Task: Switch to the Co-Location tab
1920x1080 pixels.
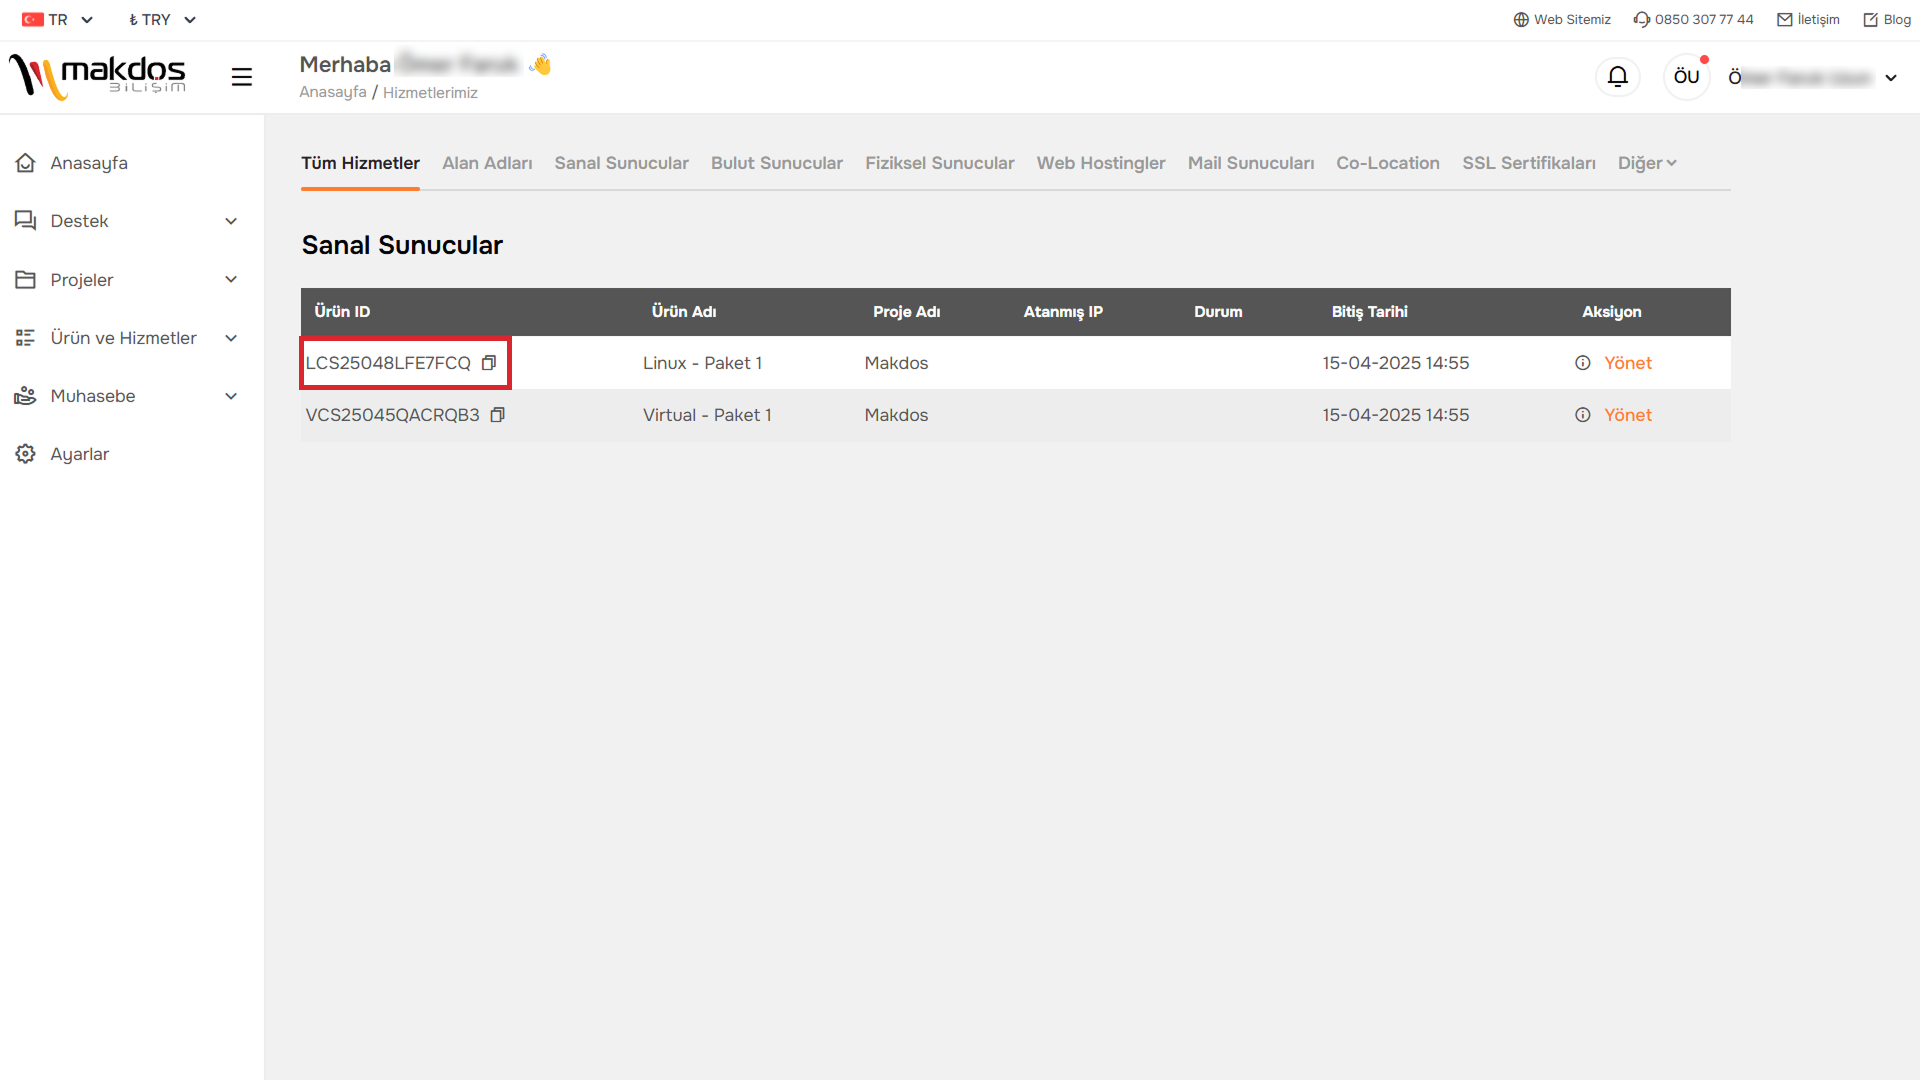Action: pyautogui.click(x=1388, y=163)
